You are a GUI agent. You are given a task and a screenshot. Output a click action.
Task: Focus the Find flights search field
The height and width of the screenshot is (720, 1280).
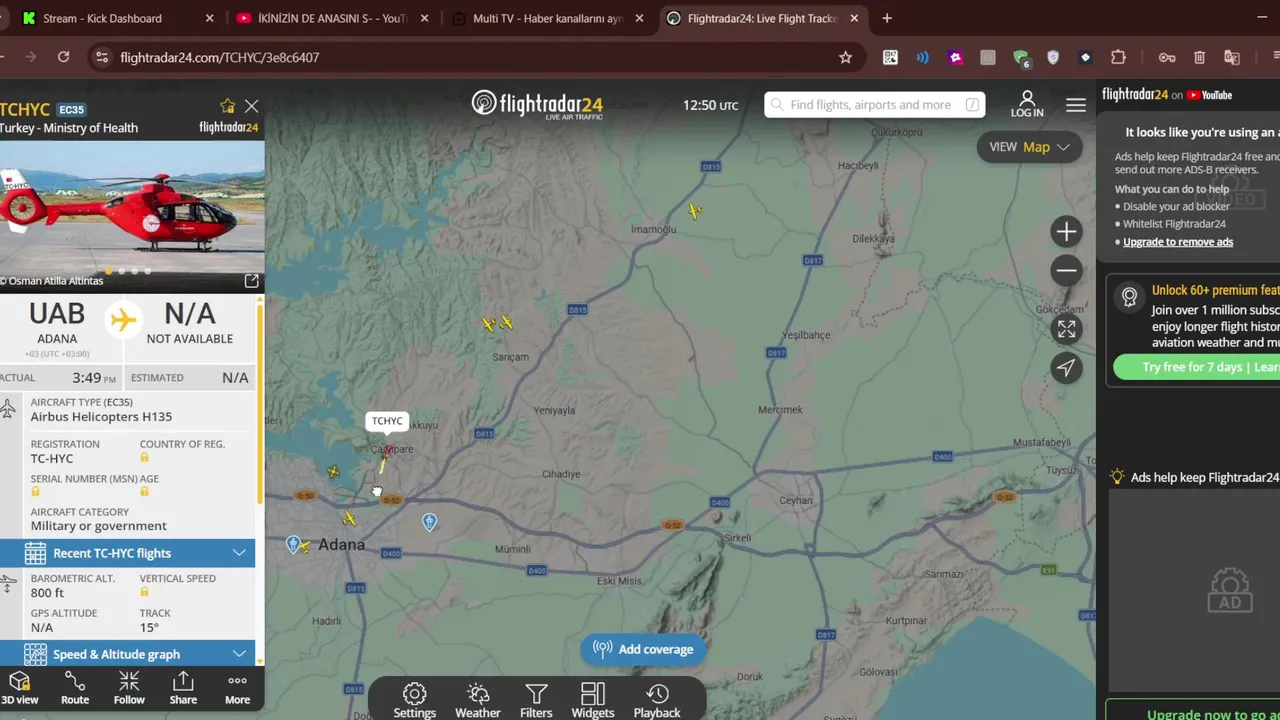point(875,105)
